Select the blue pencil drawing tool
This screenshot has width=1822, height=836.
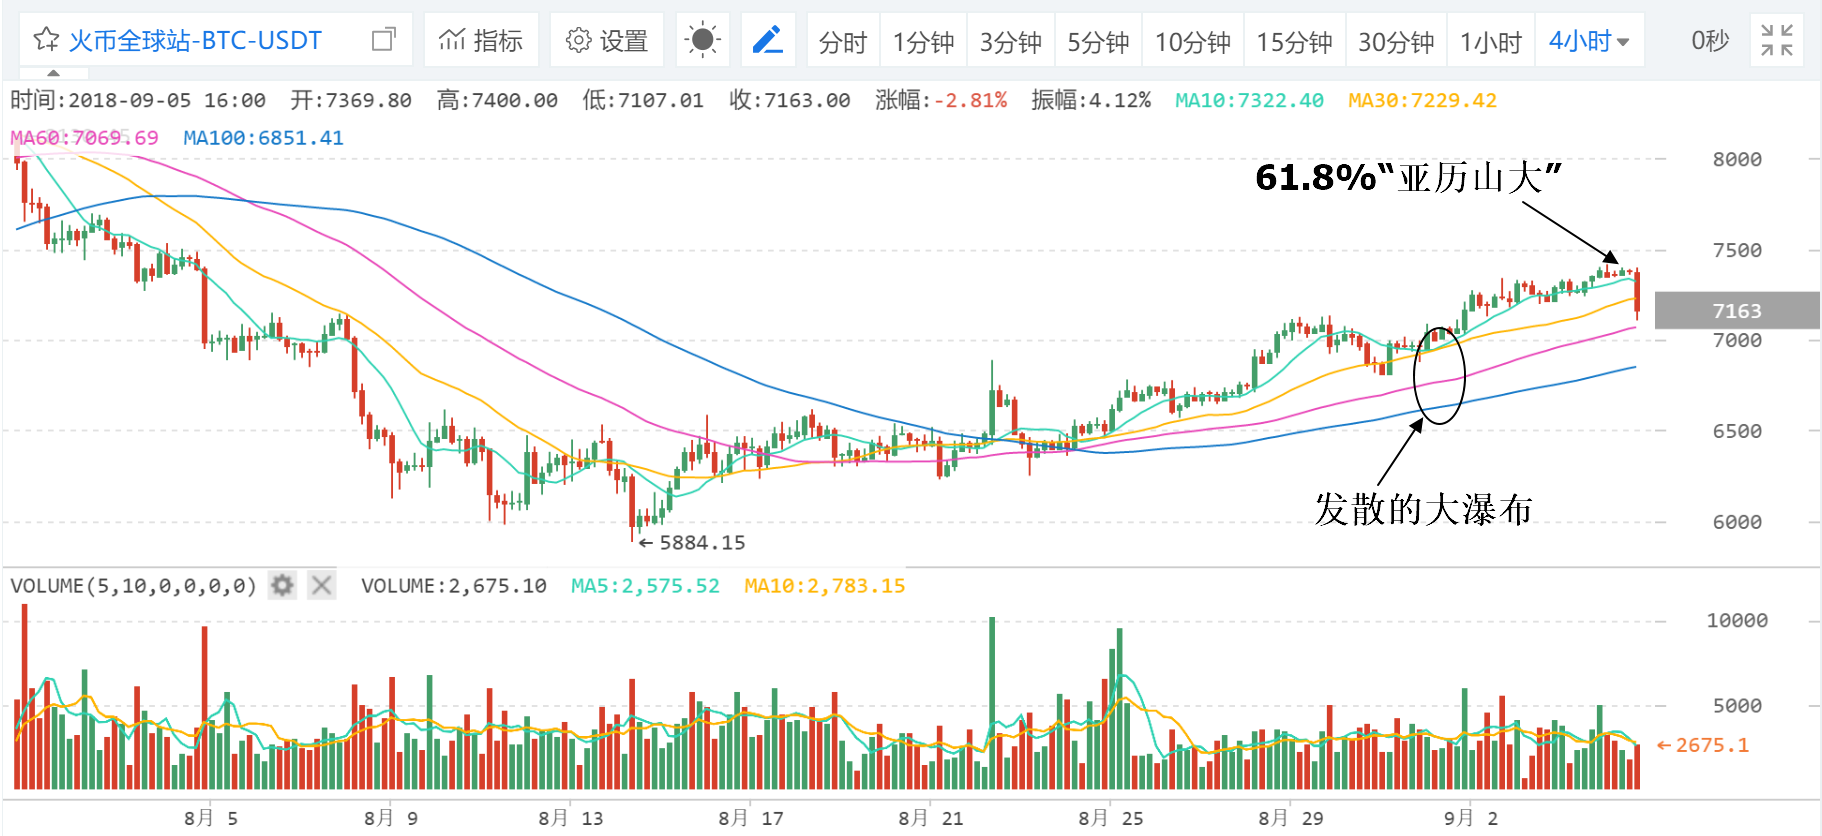(x=768, y=40)
